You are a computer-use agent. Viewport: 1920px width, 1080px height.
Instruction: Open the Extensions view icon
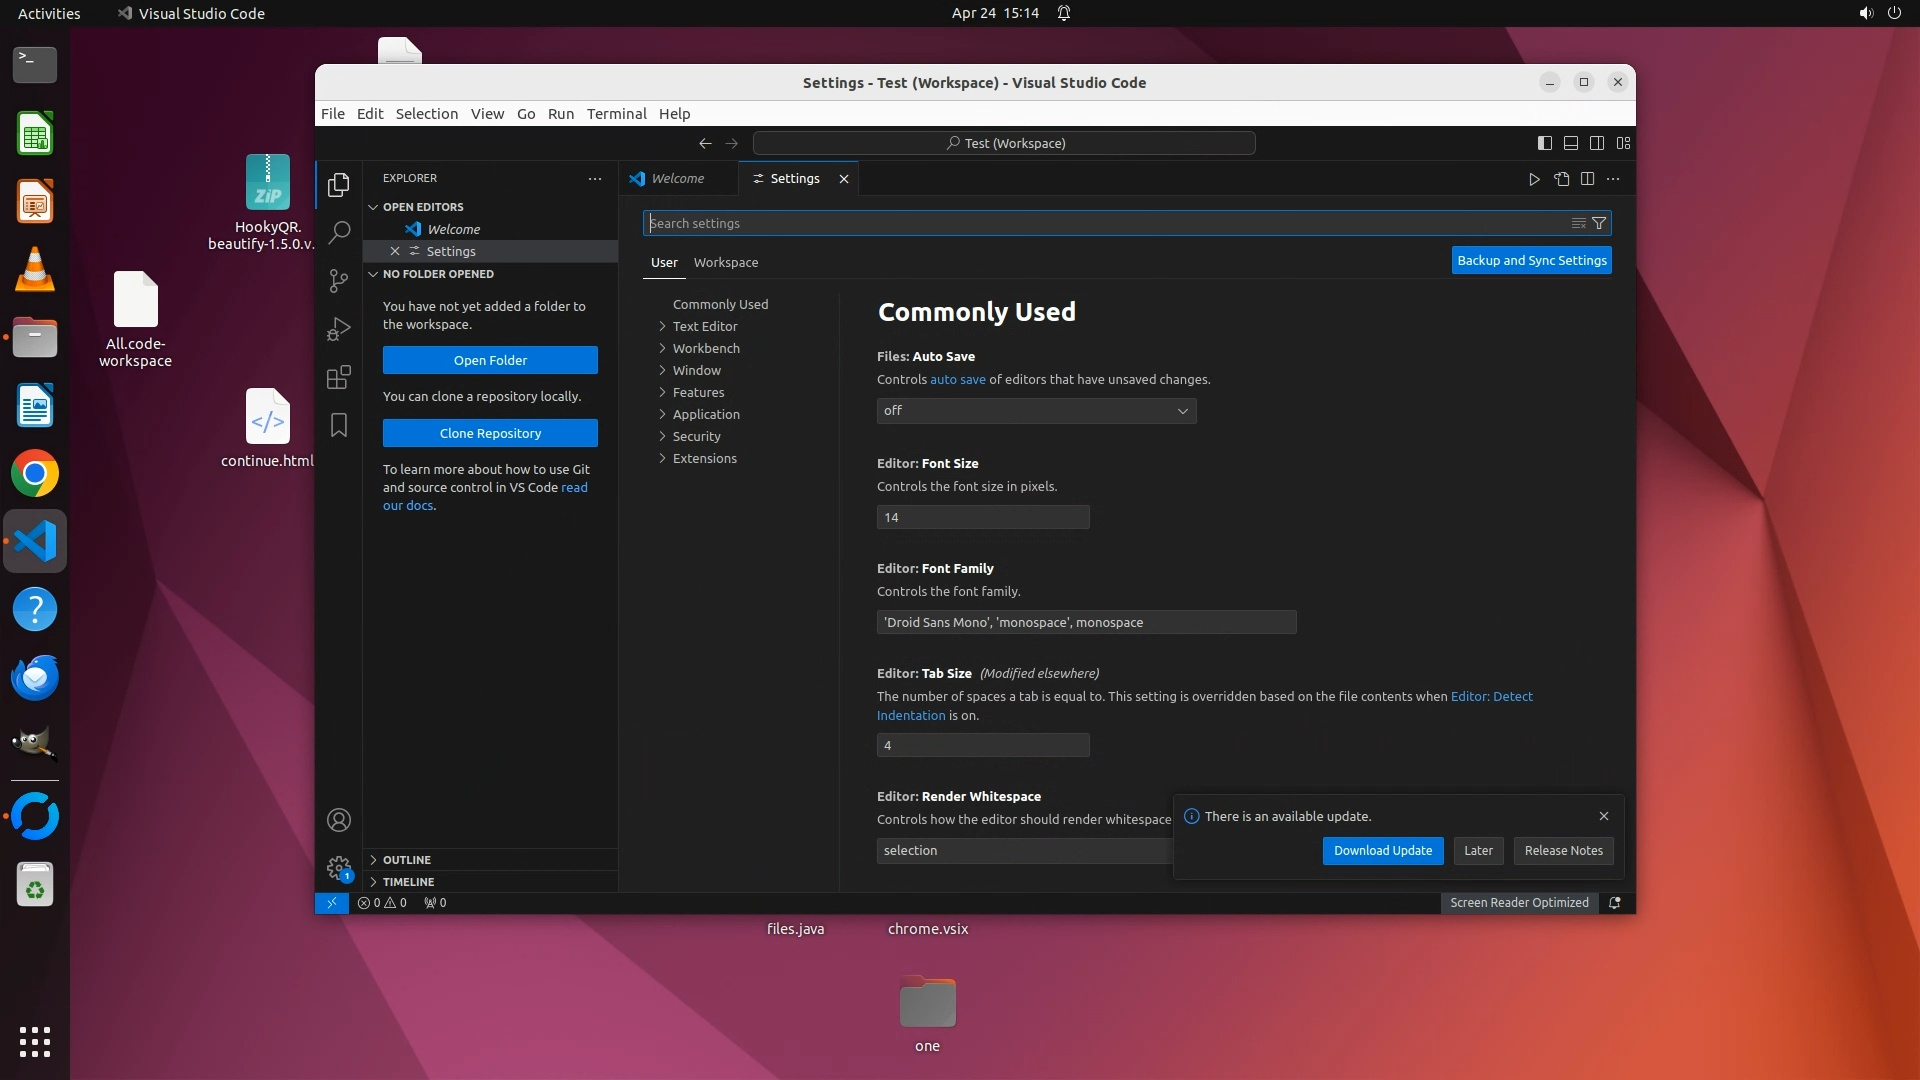pos(339,377)
